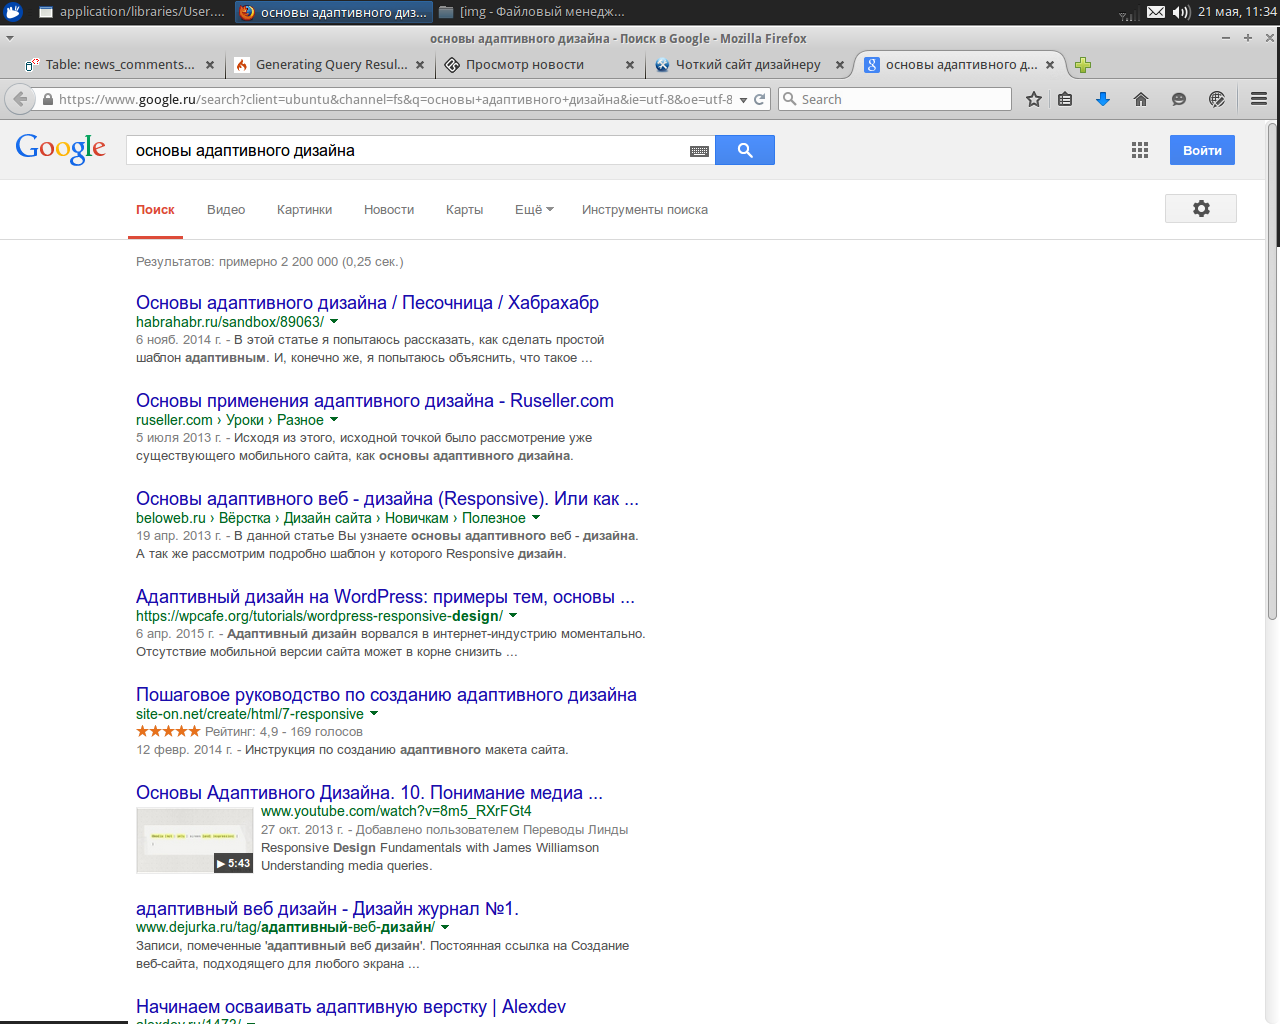Open dropdown arrow next to ruseller.com › Уроки › Разное

334,420
